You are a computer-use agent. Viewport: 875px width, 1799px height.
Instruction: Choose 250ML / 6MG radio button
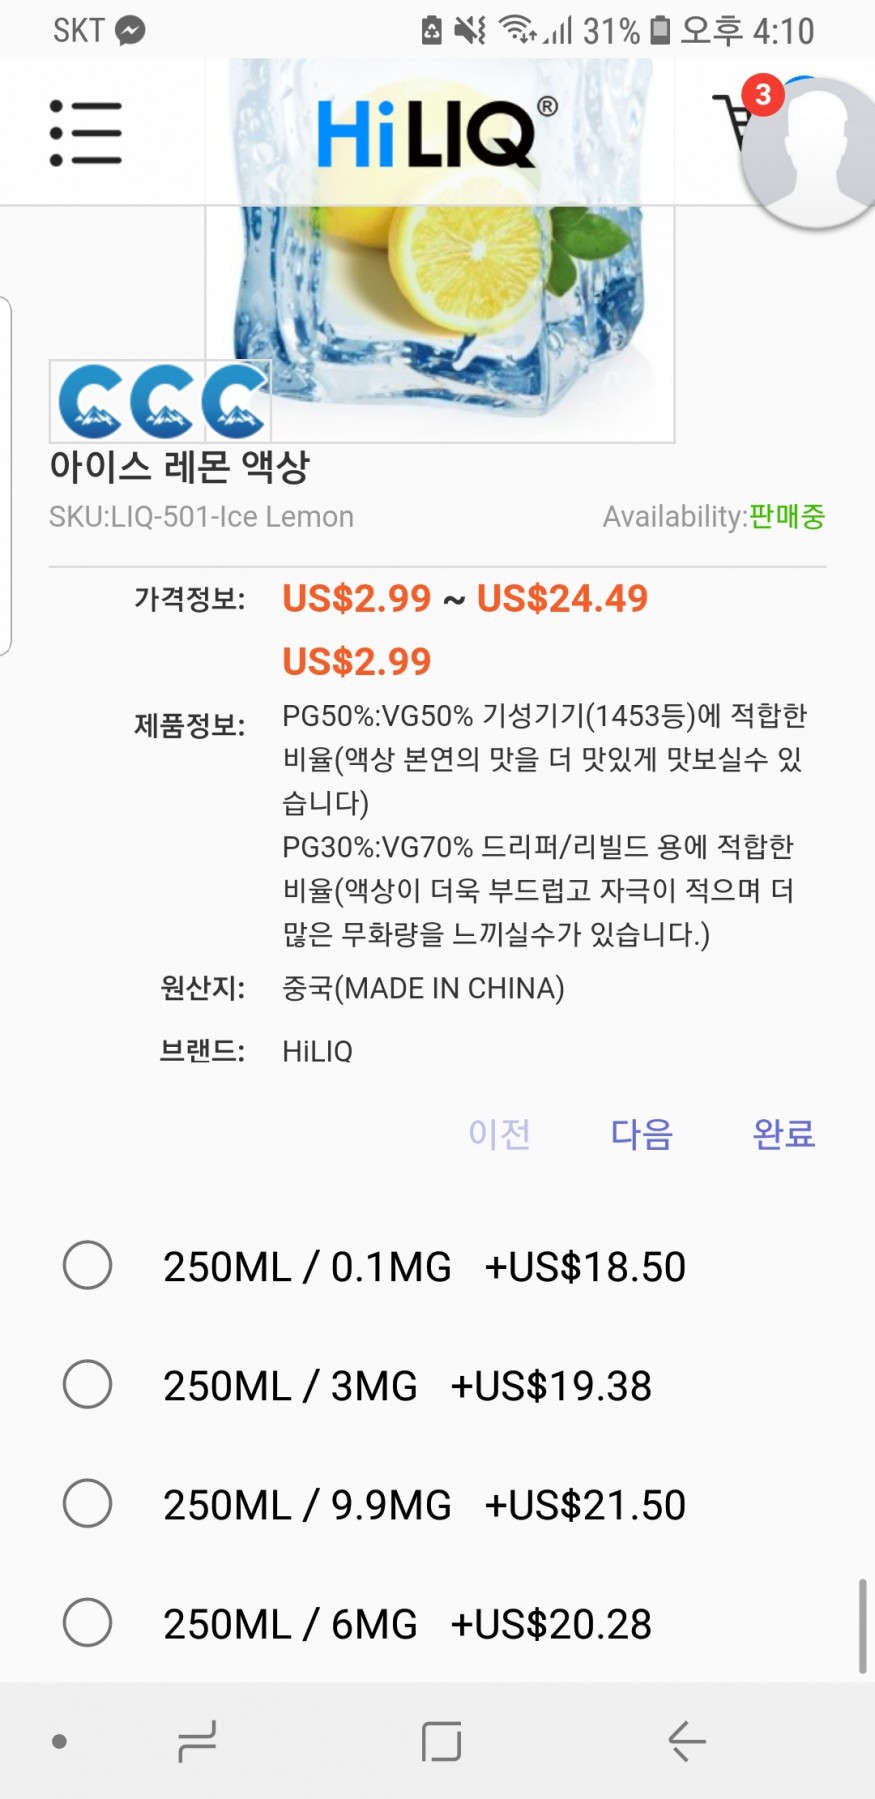tap(88, 1623)
